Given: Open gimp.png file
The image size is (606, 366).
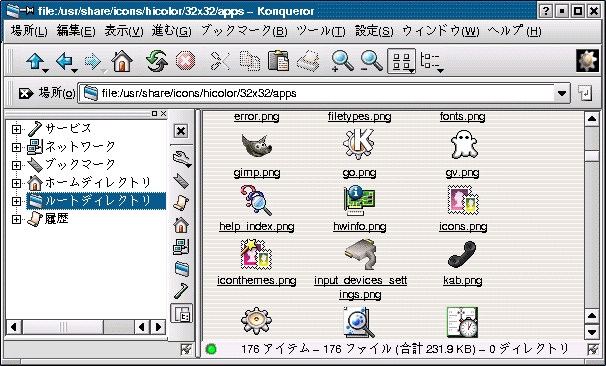Looking at the screenshot, I should point(257,156).
